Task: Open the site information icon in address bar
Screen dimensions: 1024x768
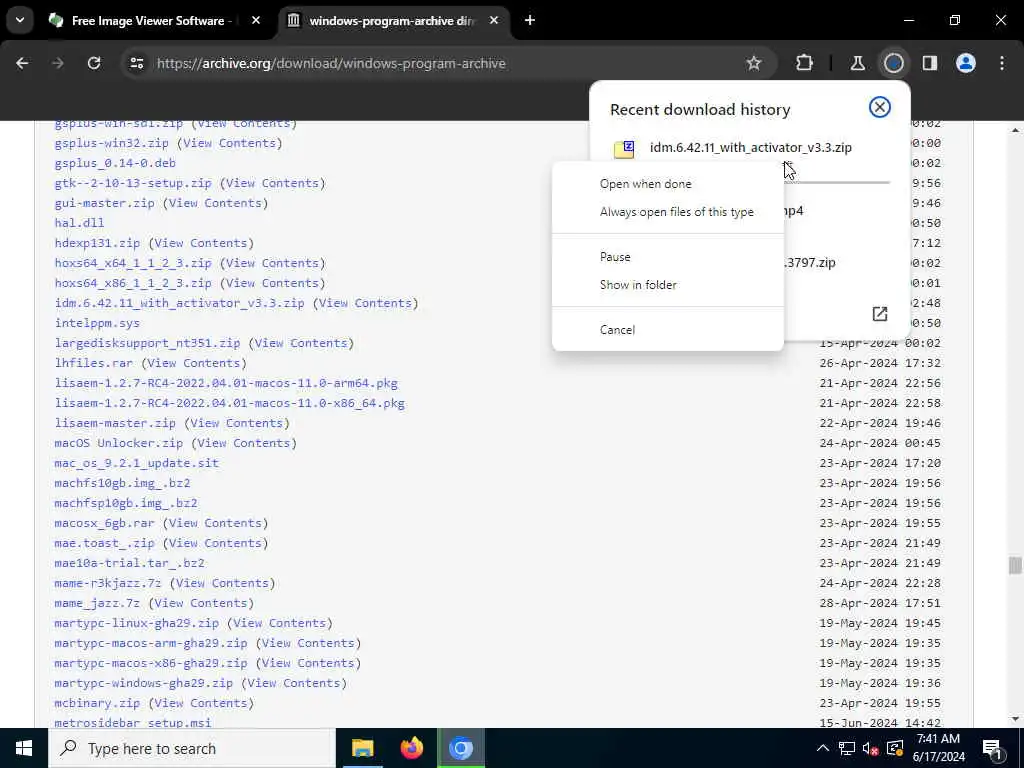Action: pos(136,63)
